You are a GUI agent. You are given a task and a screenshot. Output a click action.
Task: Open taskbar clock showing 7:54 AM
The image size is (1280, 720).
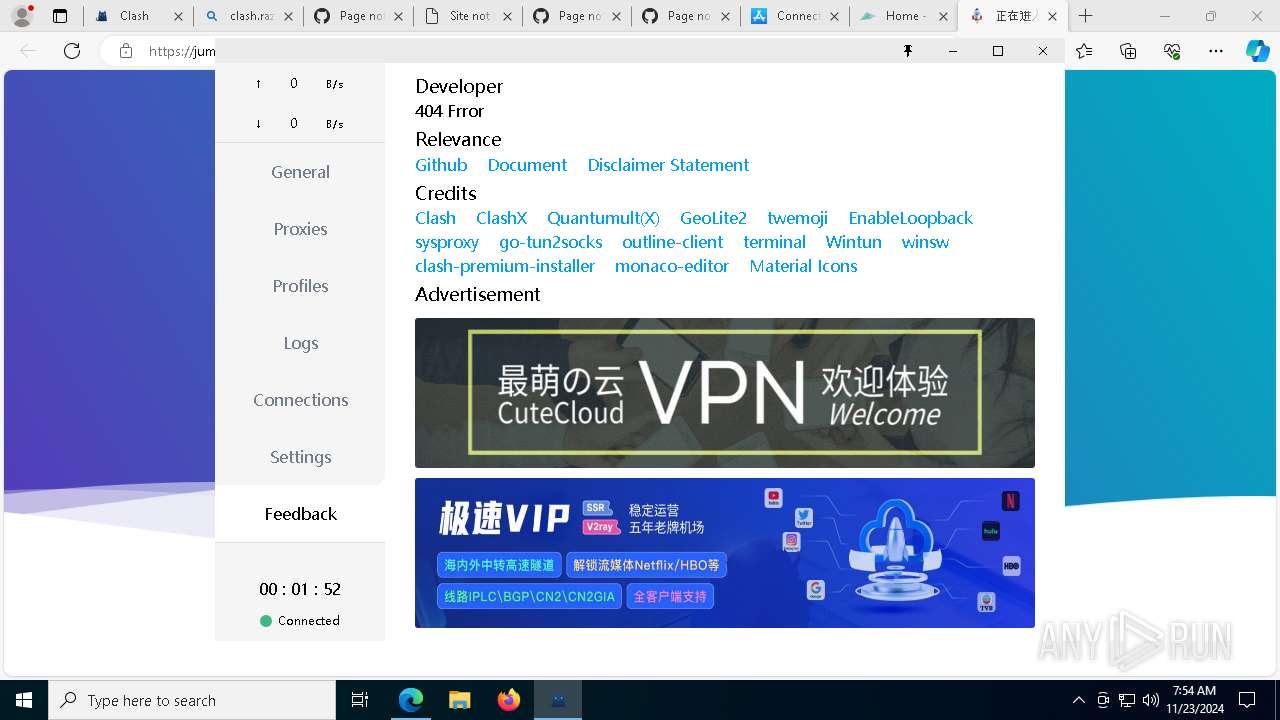pyautogui.click(x=1194, y=700)
